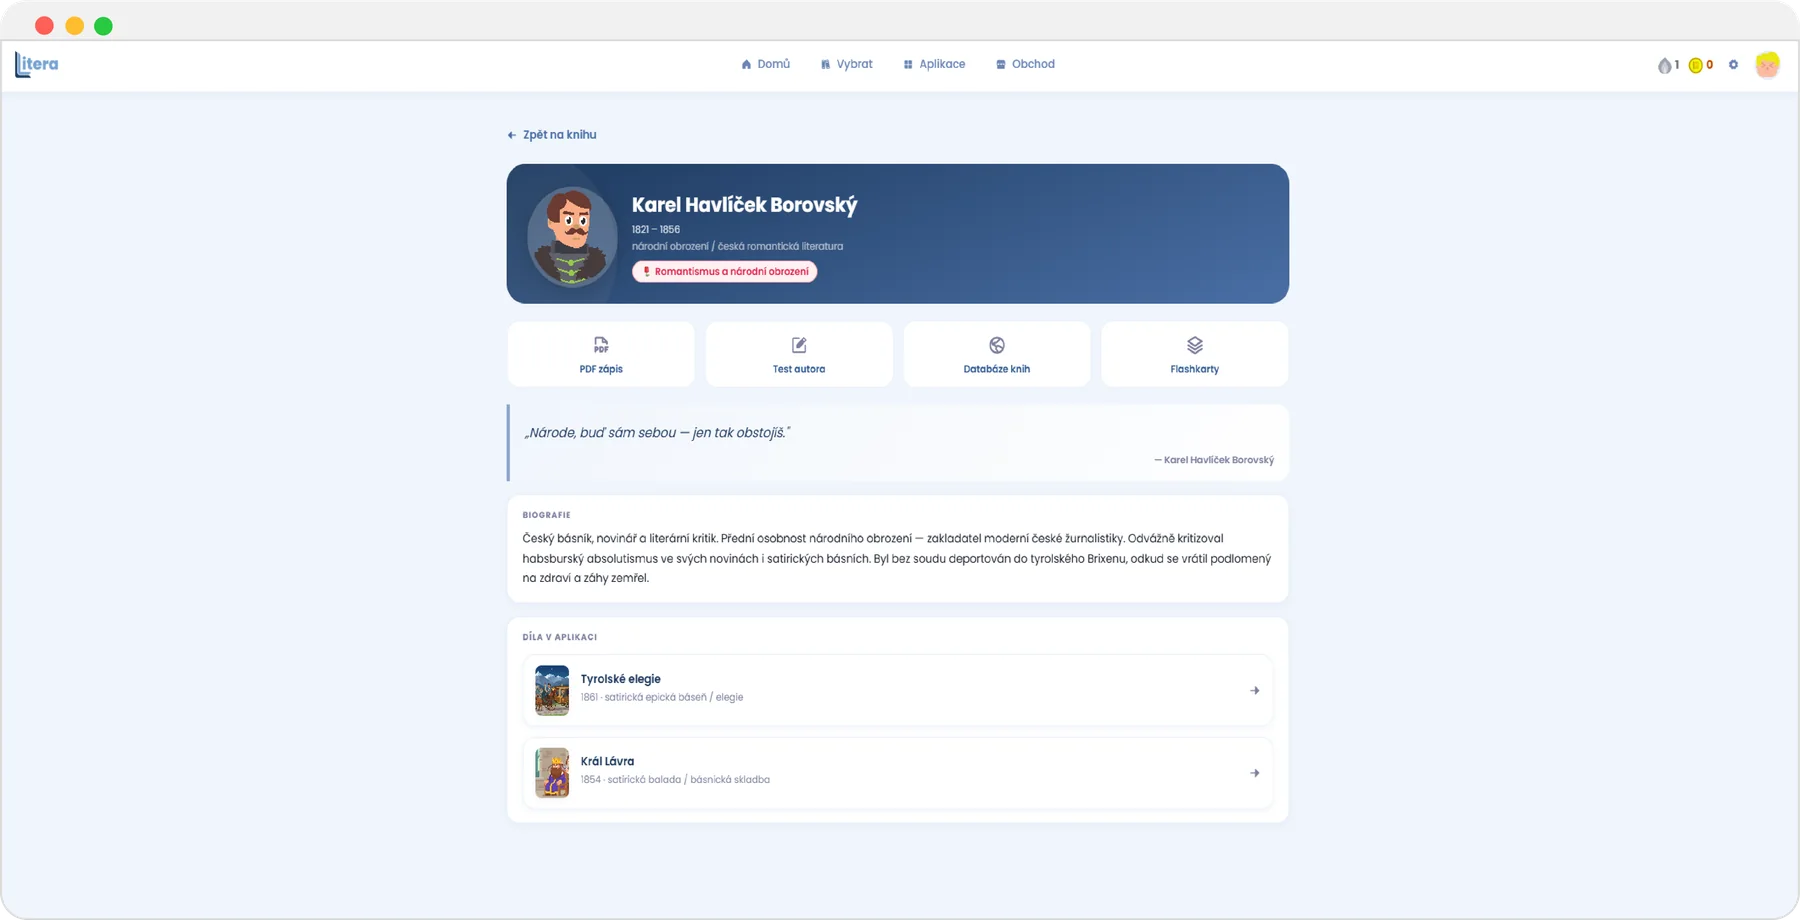1800x920 pixels.
Task: Click the BIOGRAFIE section label
Action: 547,515
